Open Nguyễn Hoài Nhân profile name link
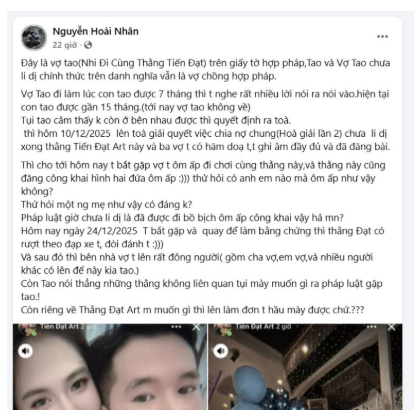 coord(95,31)
